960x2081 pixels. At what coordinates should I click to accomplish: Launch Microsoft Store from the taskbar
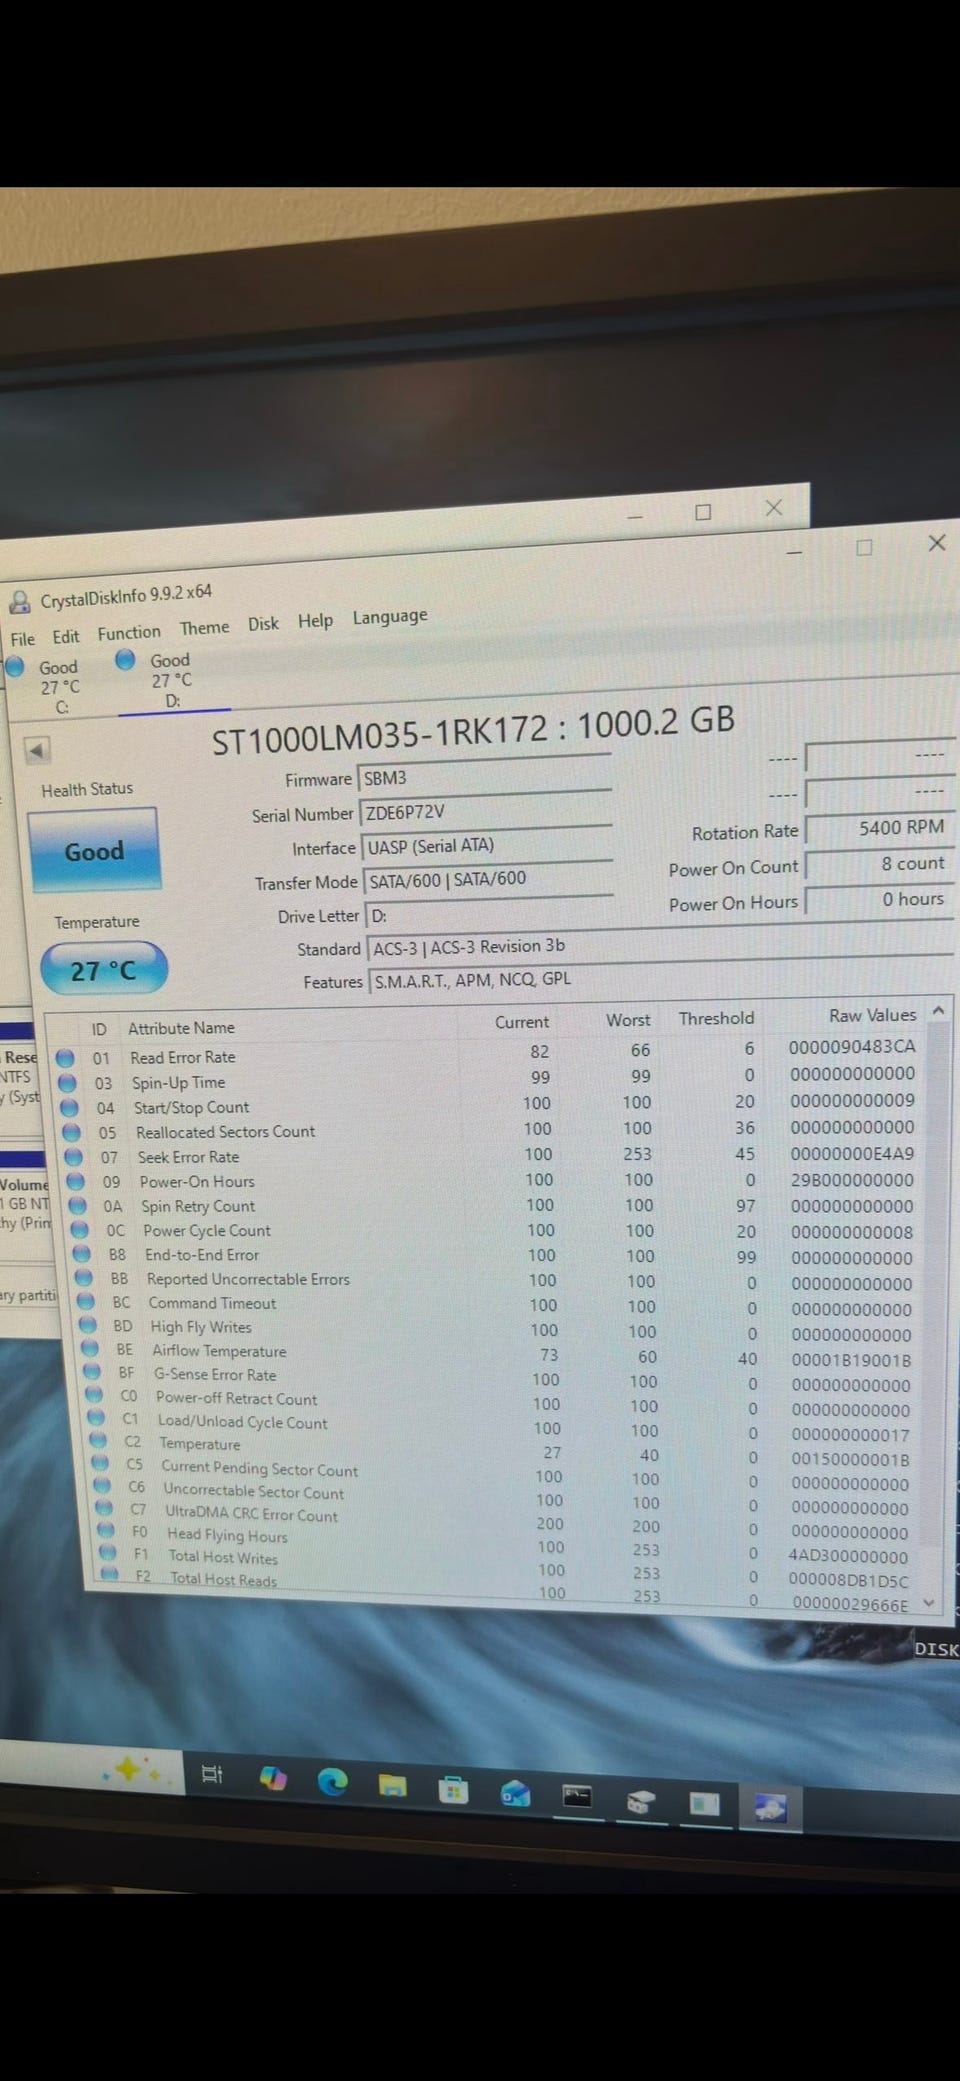pyautogui.click(x=453, y=1789)
